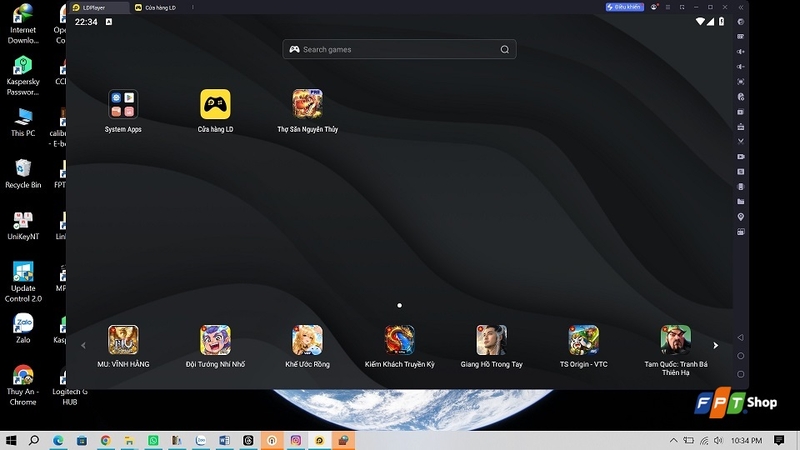This screenshot has height=450, width=800.
Task: Click the Android home circle button
Action: tap(740, 356)
